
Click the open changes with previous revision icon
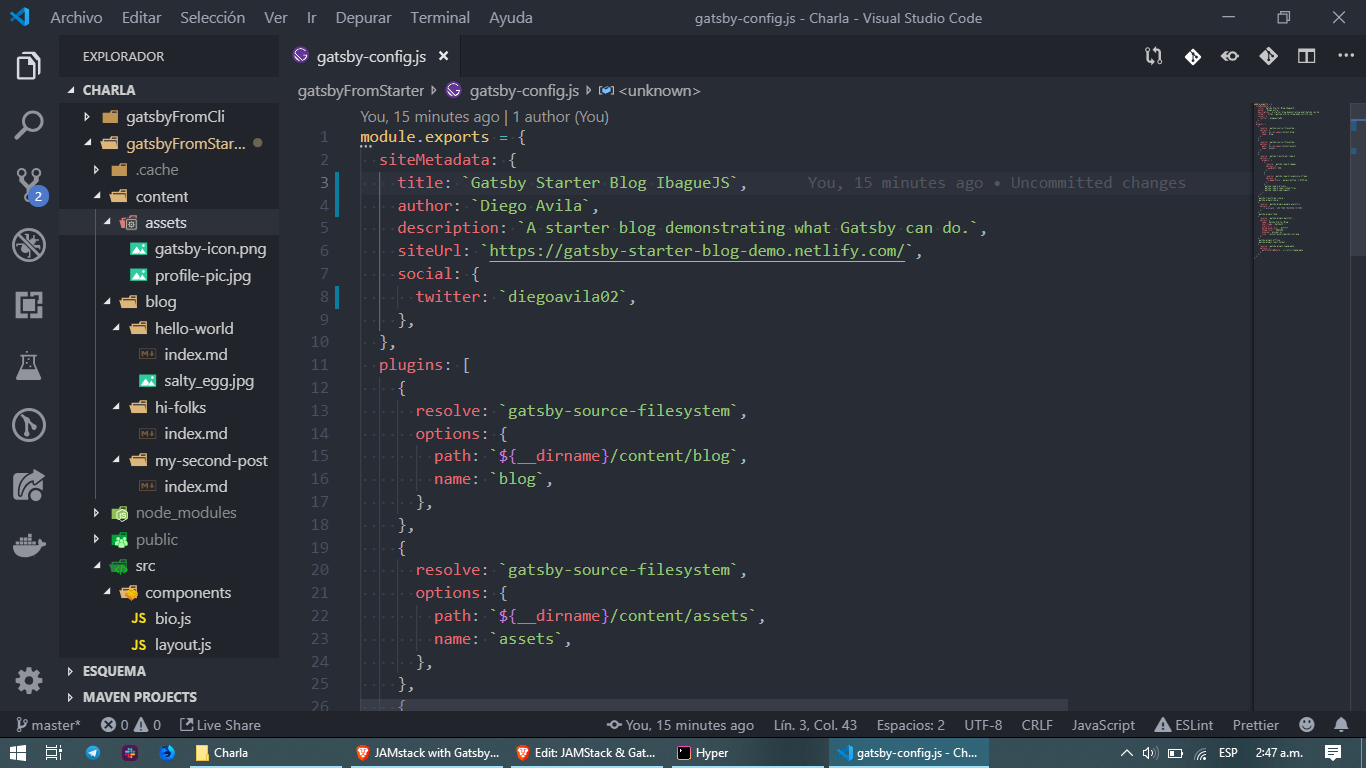pyautogui.click(x=1192, y=57)
